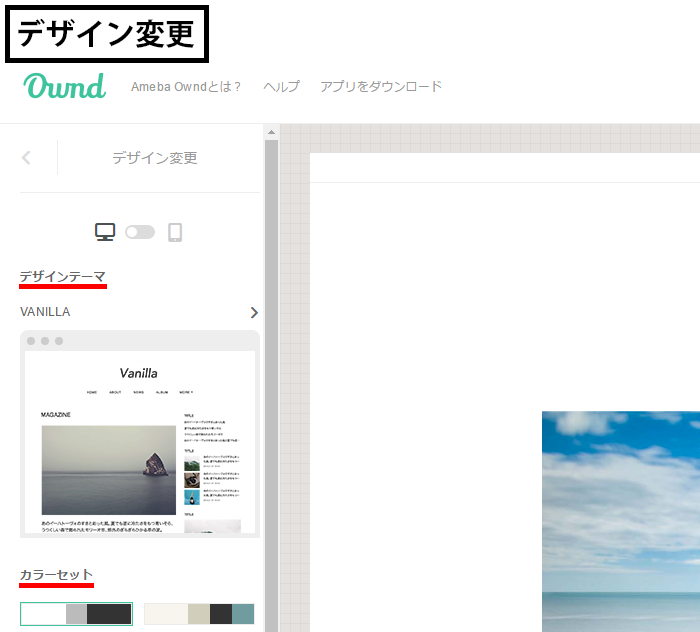The height and width of the screenshot is (632, 700).
Task: Click the Ownd logo
Action: click(65, 86)
